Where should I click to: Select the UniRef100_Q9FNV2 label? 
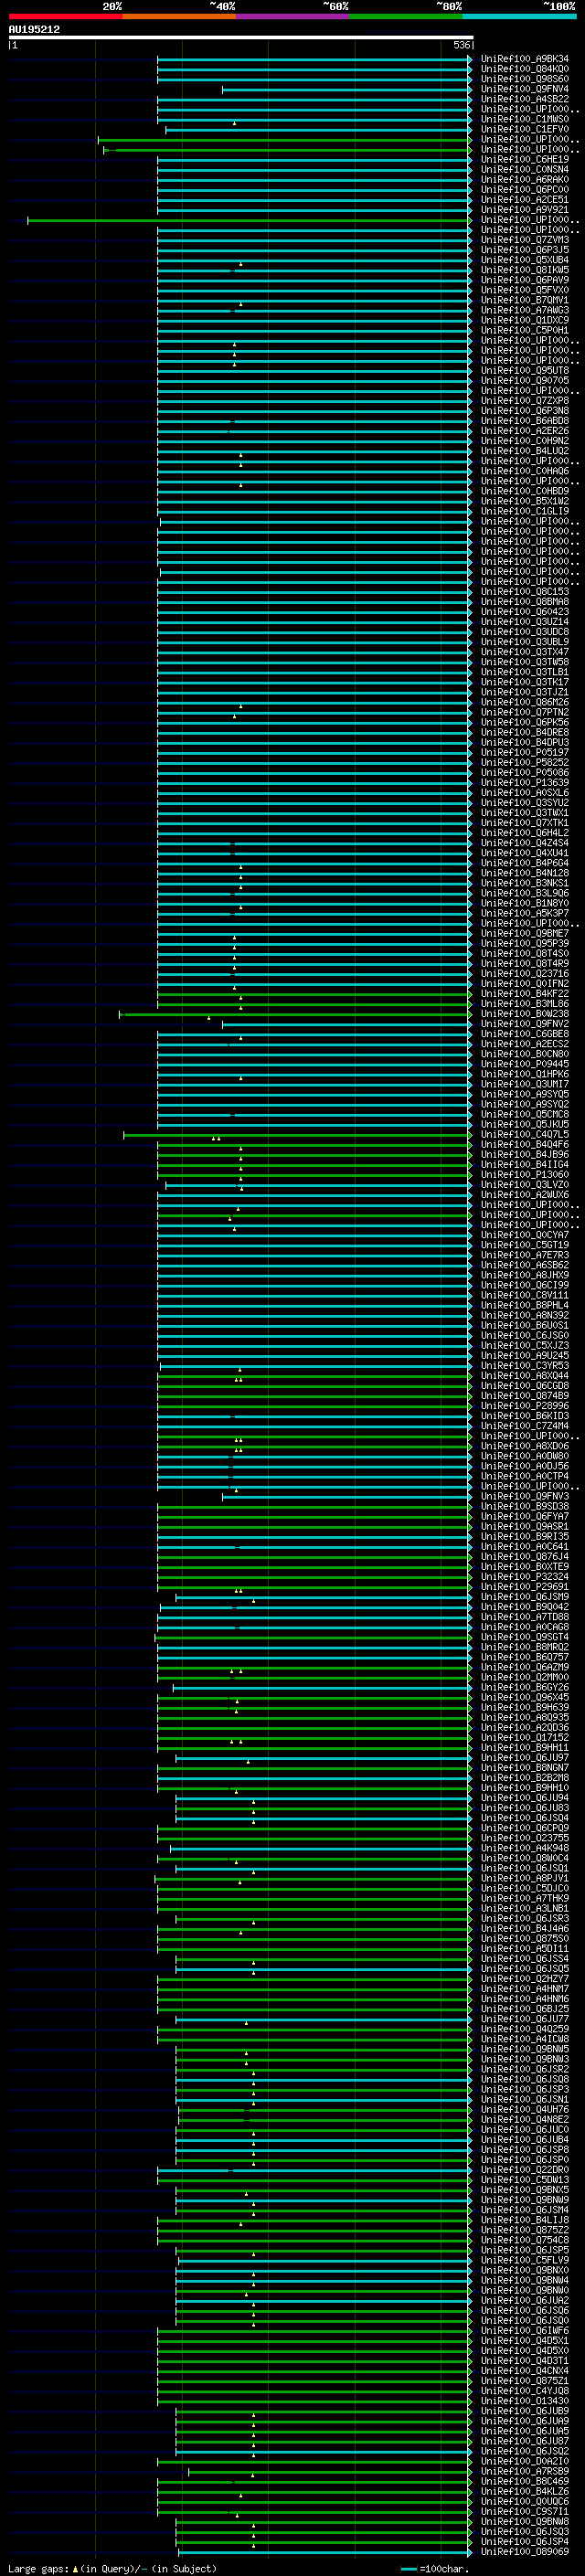[x=524, y=1024]
